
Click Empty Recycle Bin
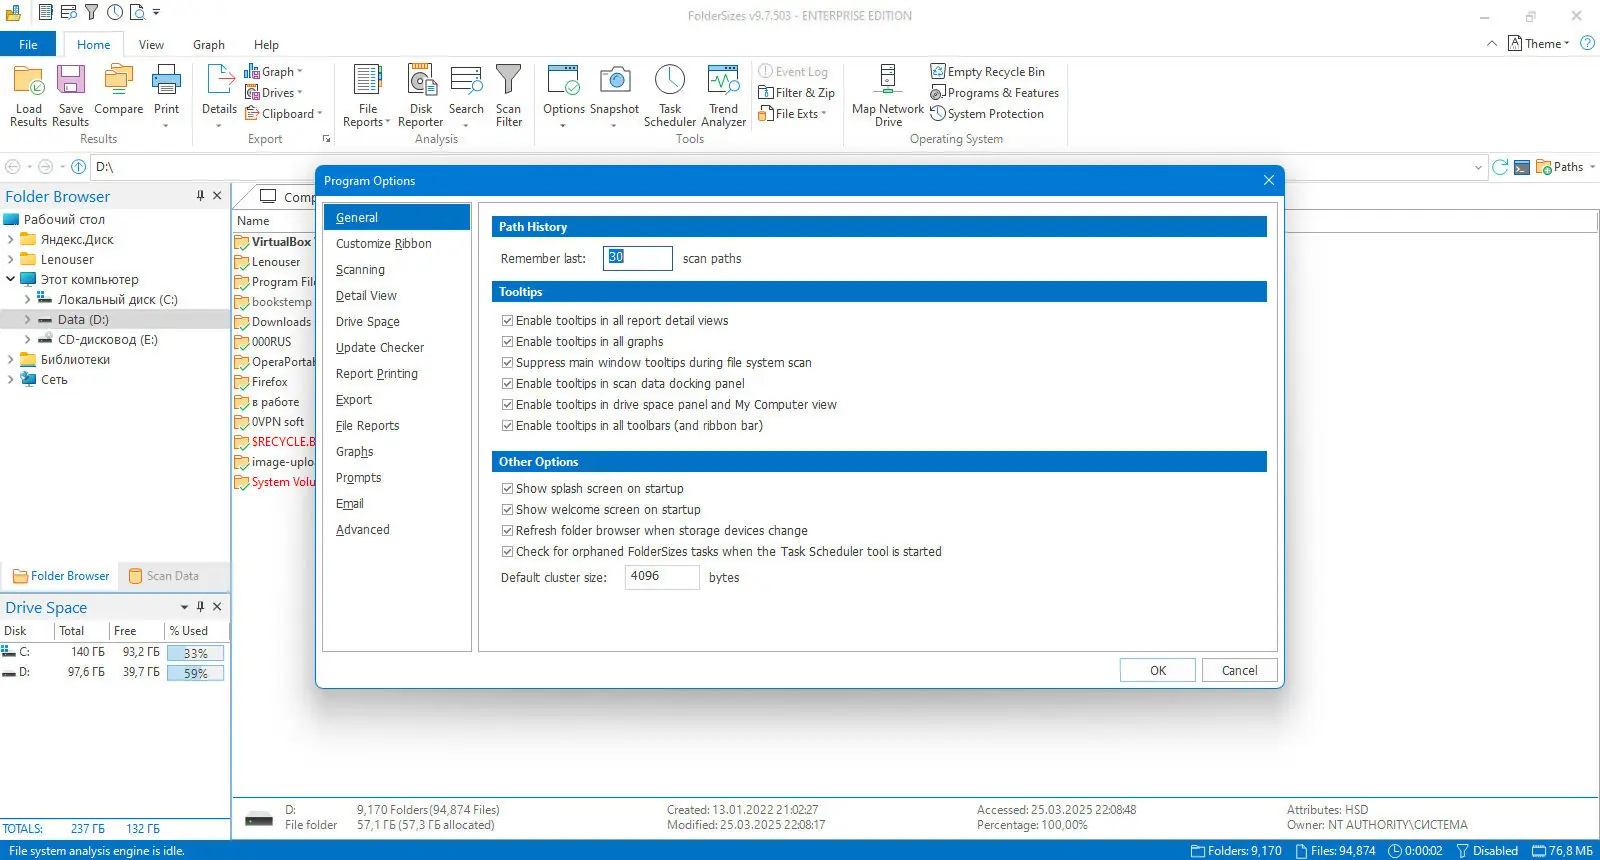(x=988, y=72)
